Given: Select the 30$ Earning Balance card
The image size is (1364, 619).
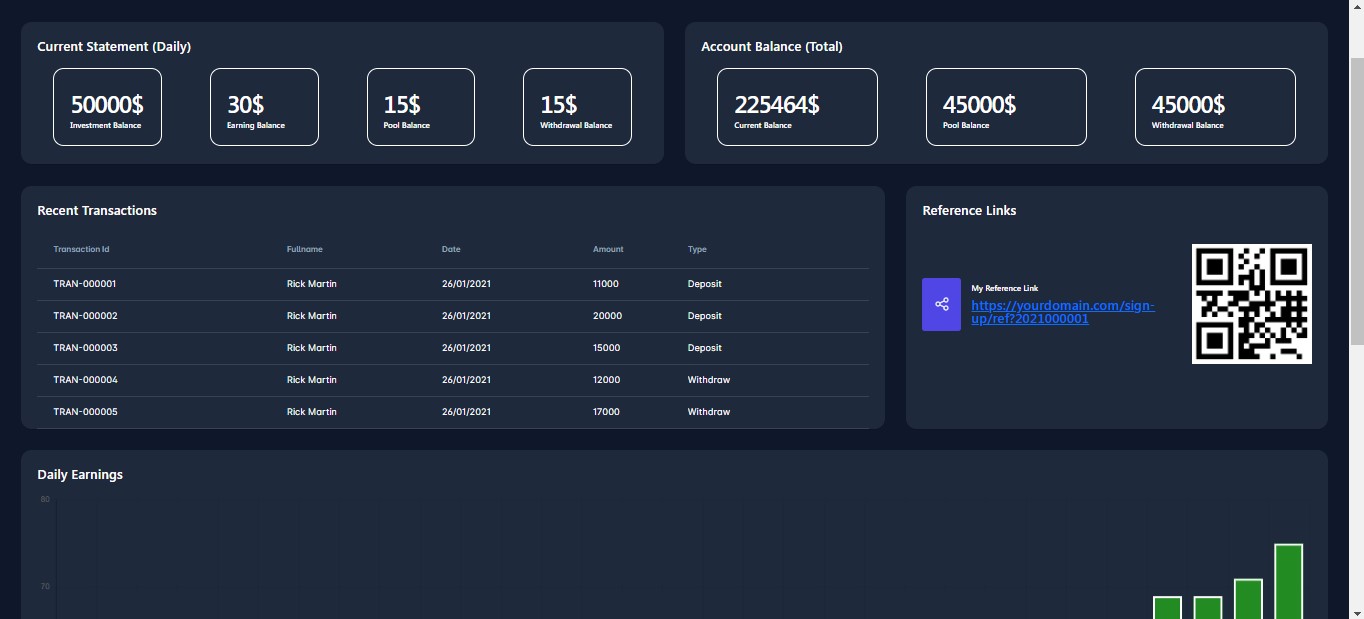Looking at the screenshot, I should (x=264, y=107).
